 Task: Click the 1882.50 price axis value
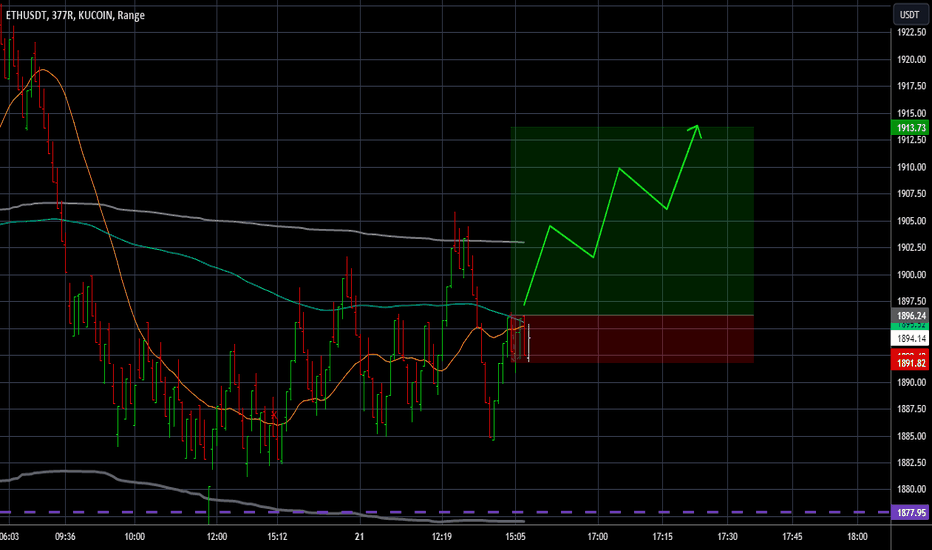pos(911,463)
